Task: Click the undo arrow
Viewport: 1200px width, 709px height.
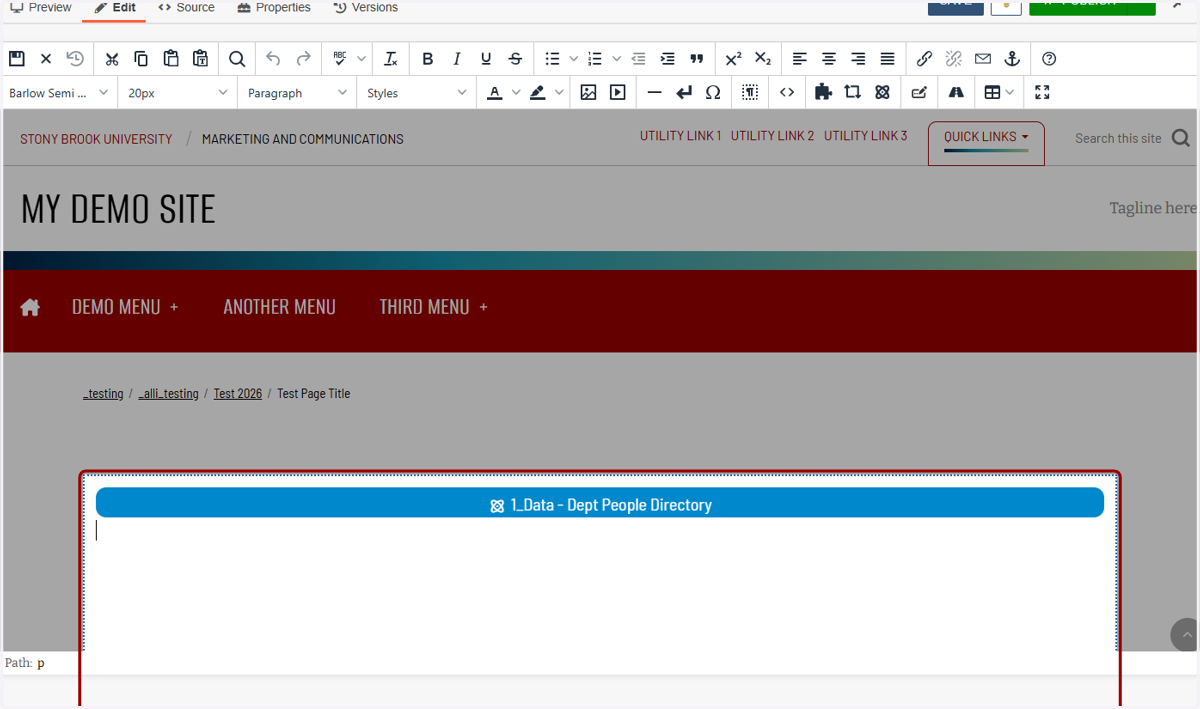Action: 273,59
